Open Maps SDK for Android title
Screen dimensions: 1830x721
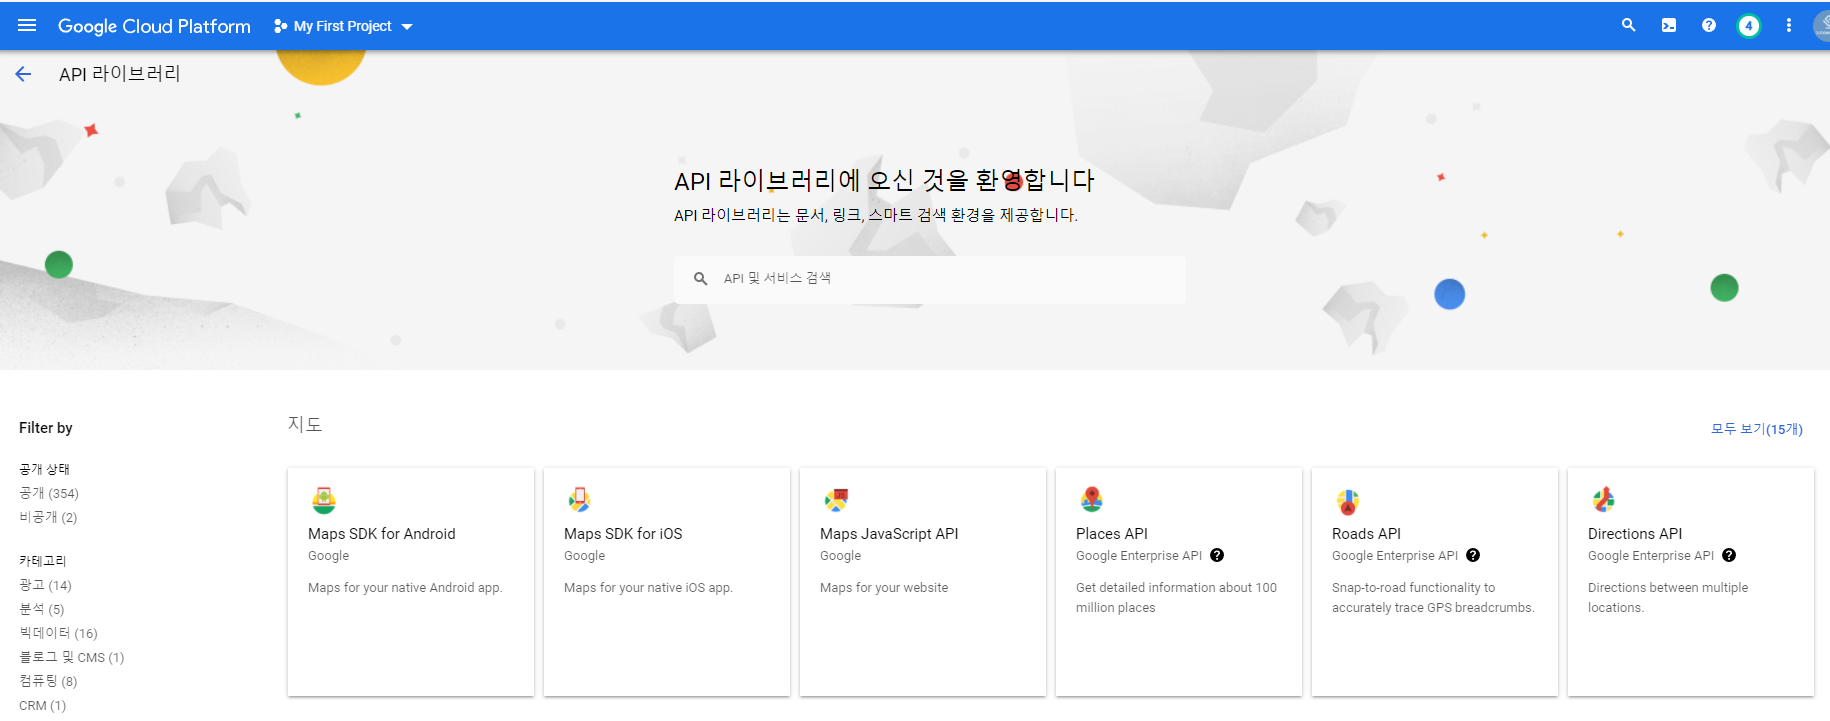tap(382, 534)
